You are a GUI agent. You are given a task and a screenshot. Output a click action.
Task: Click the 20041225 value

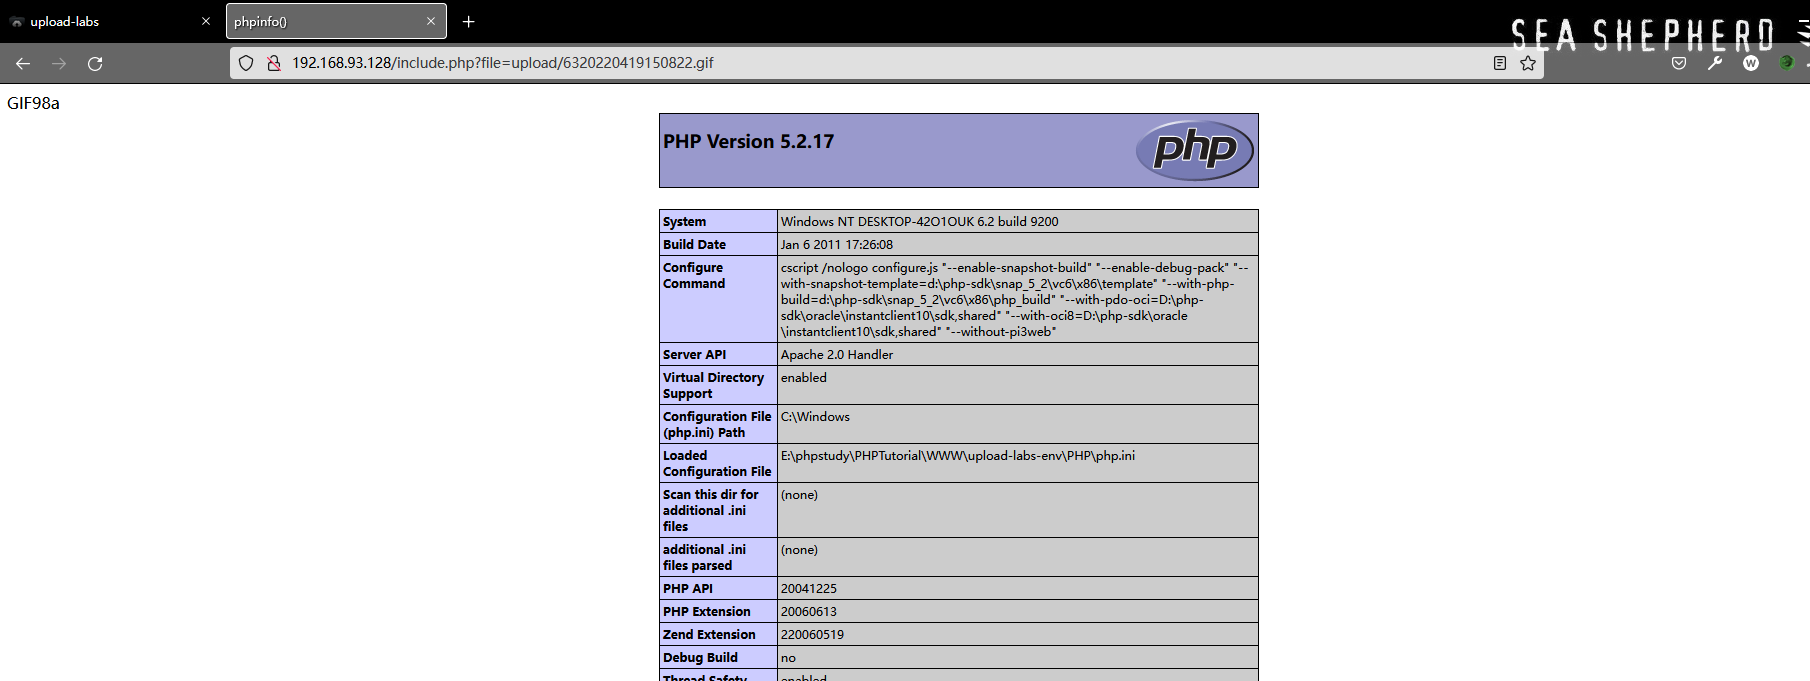(x=809, y=589)
